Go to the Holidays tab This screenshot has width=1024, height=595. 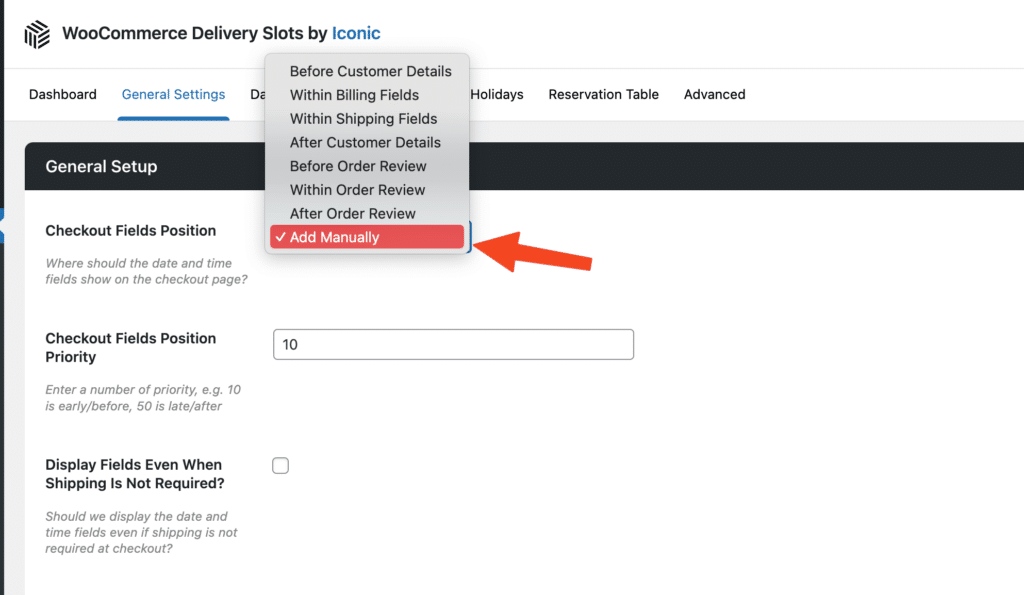(497, 94)
